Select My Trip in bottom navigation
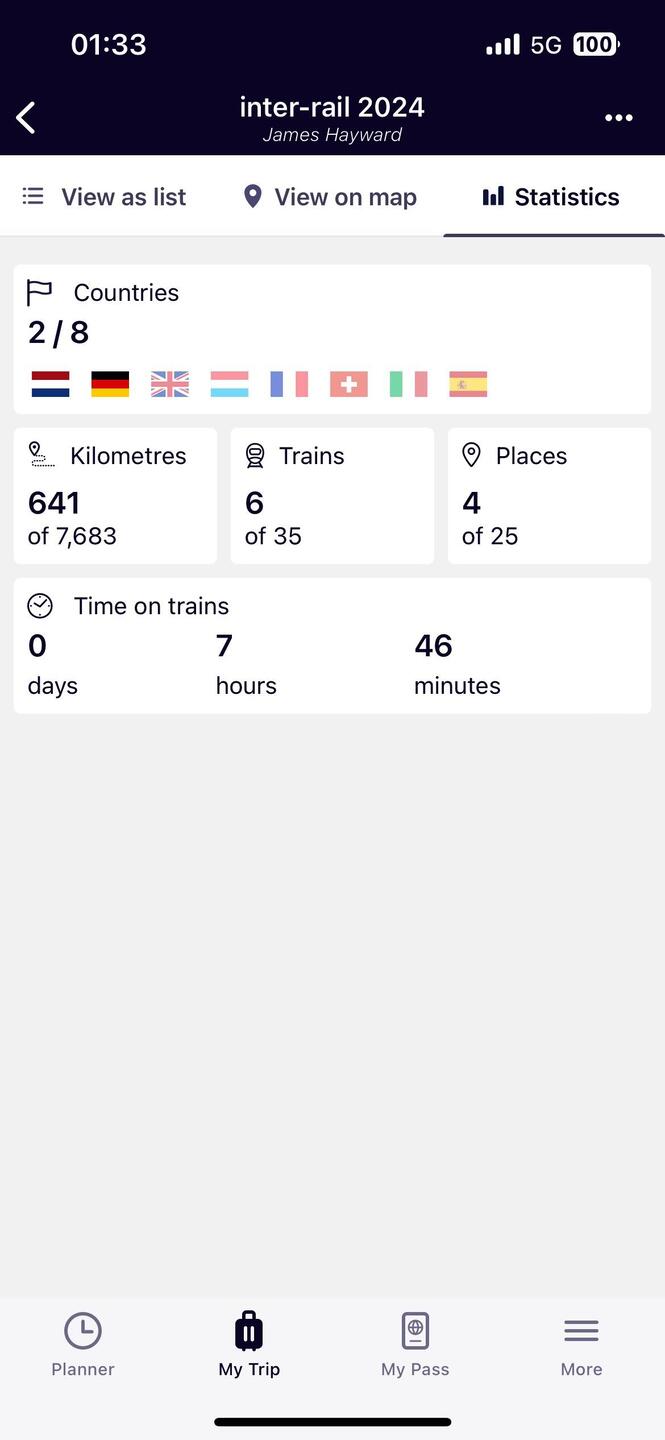Screen dimensions: 665x1440 point(249,1345)
